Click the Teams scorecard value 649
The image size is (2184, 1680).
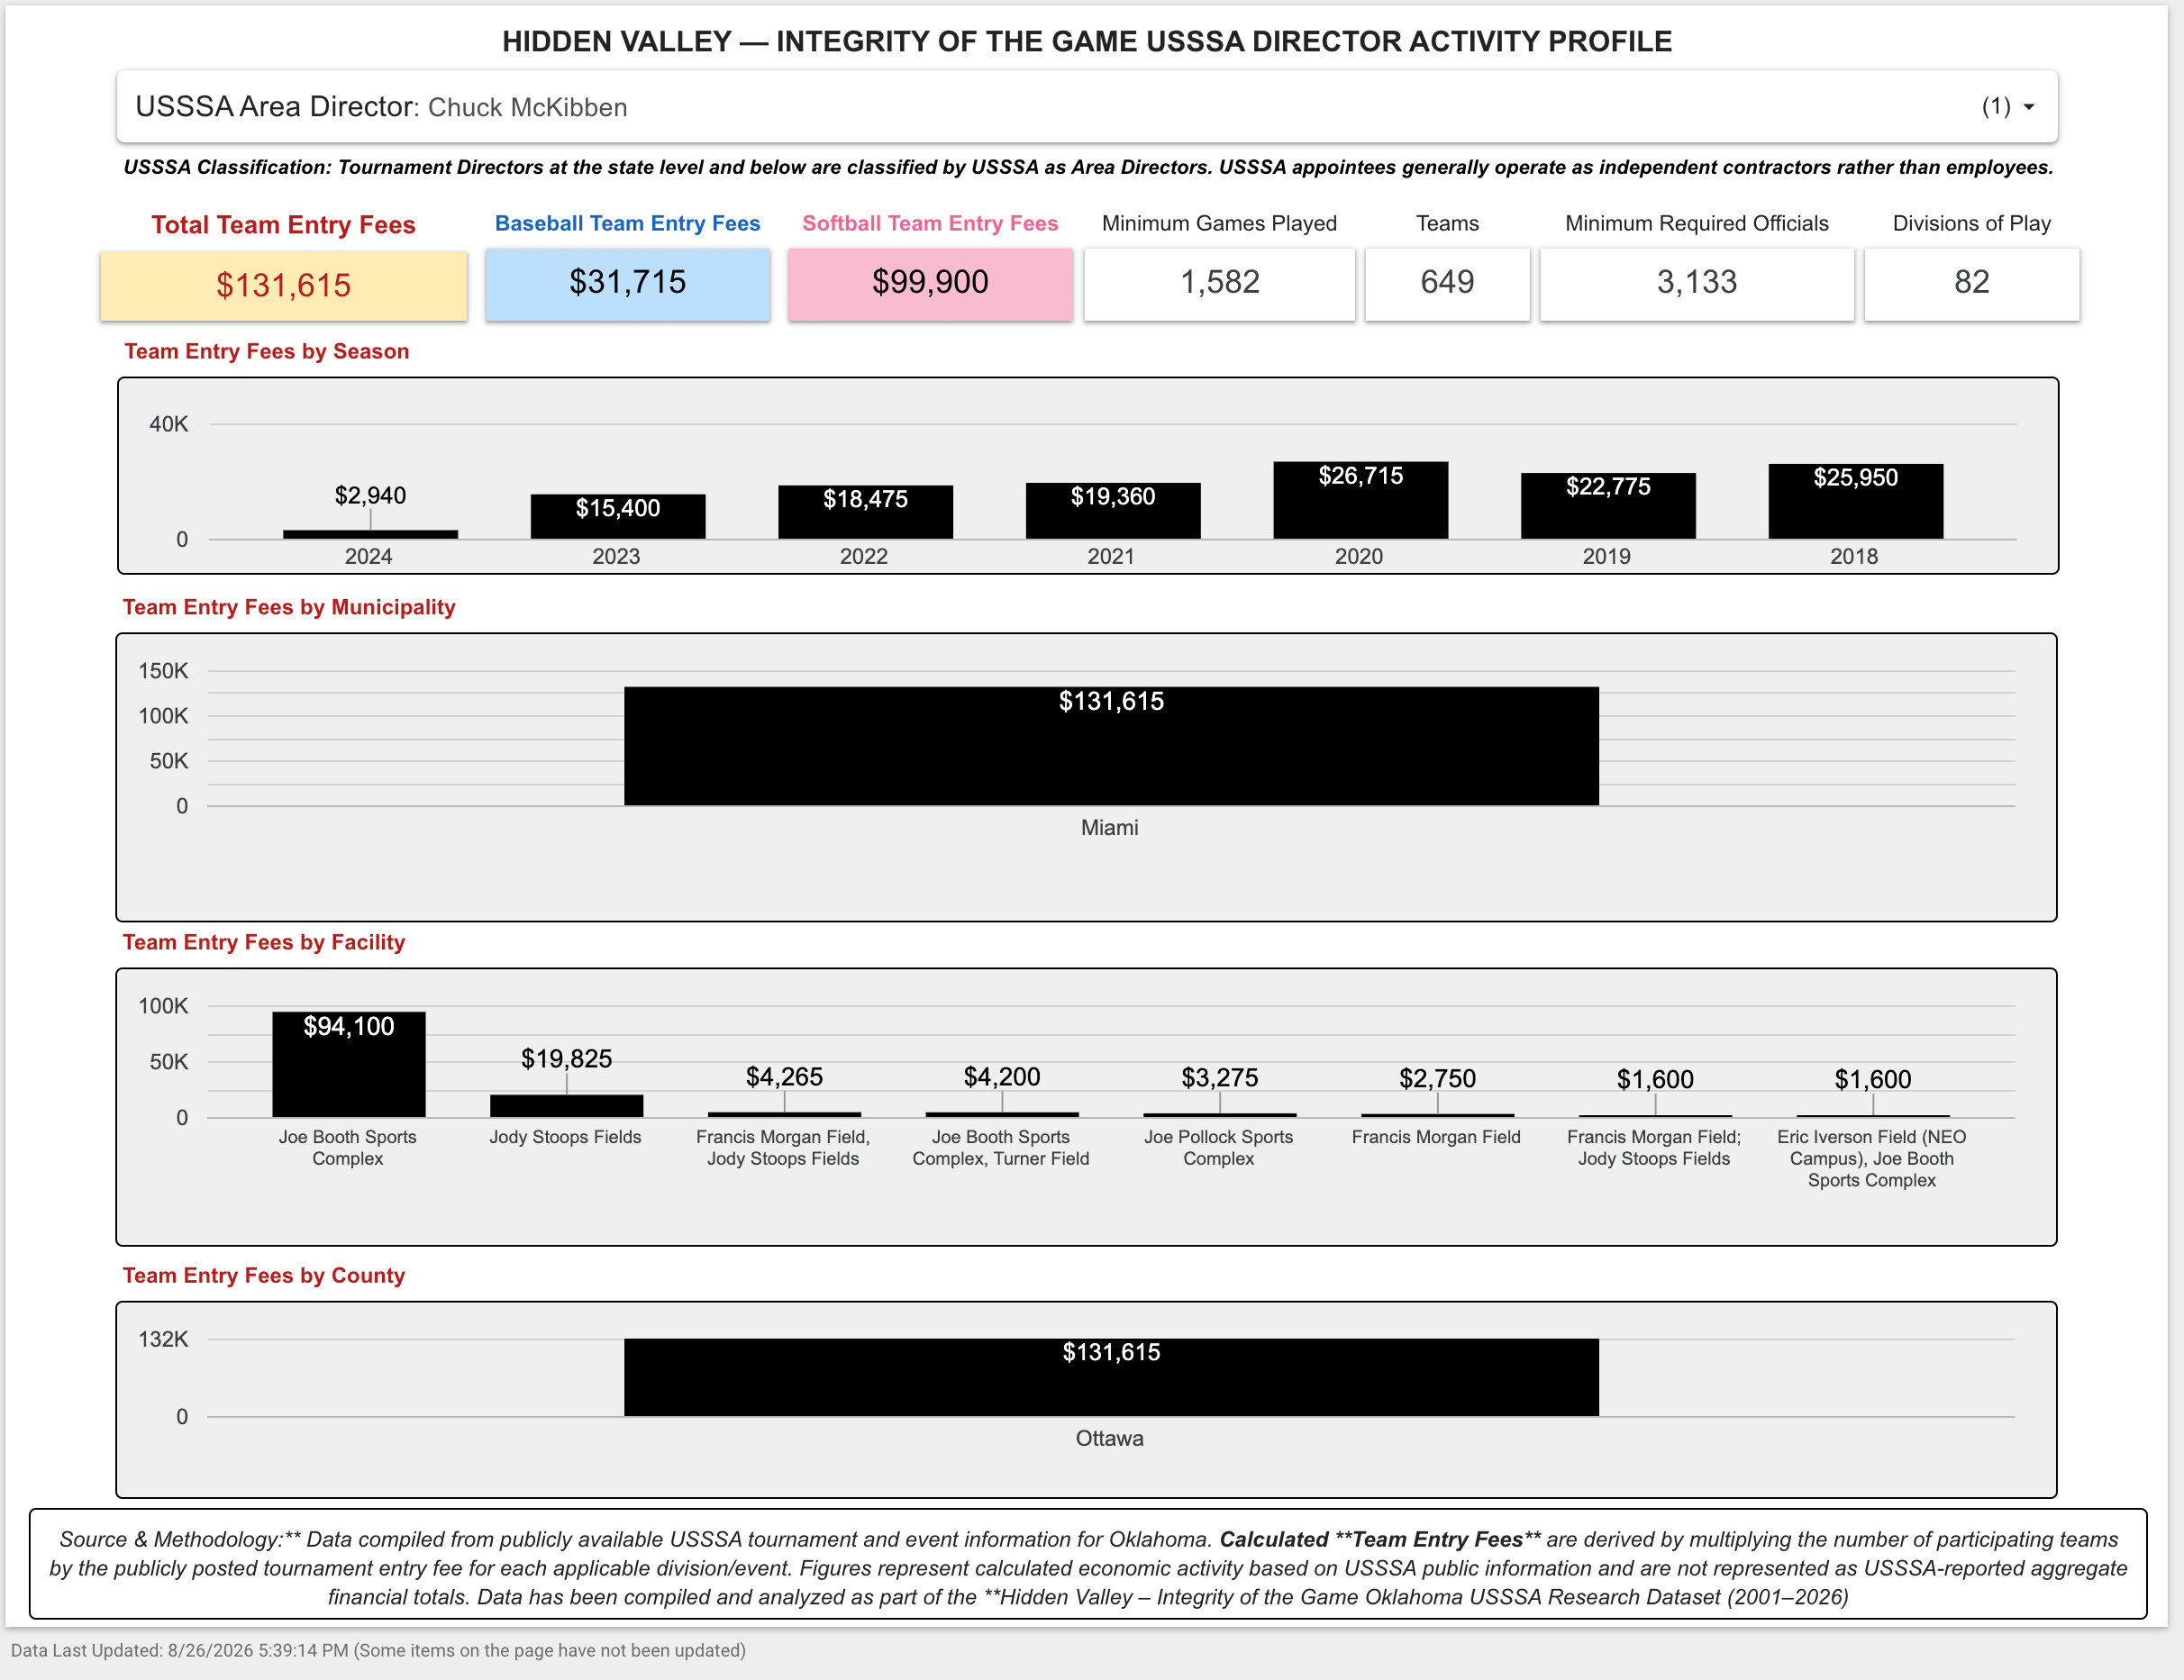(x=1447, y=283)
